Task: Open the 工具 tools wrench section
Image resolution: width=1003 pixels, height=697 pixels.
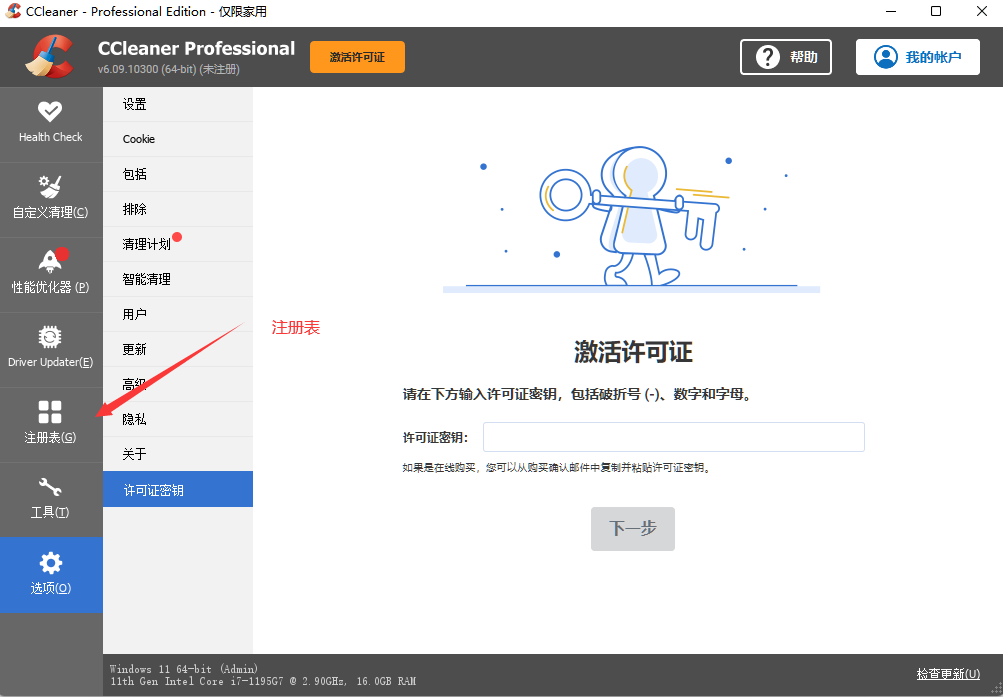Action: pos(51,499)
